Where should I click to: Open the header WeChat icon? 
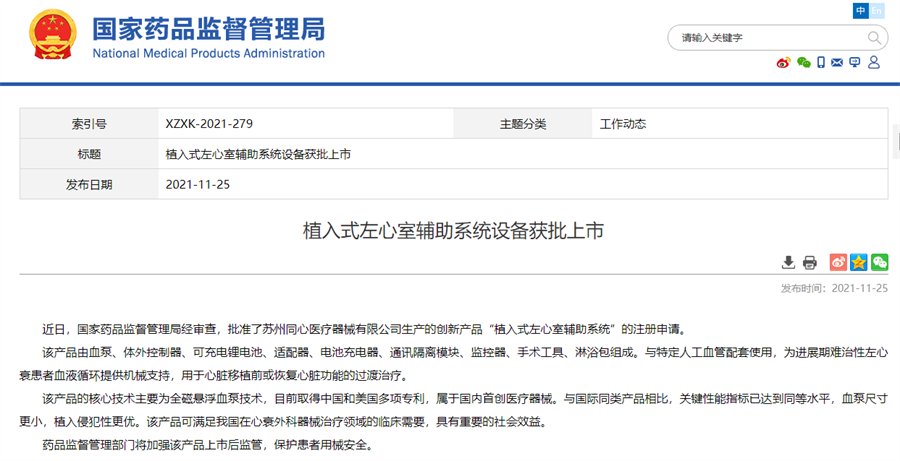click(803, 62)
